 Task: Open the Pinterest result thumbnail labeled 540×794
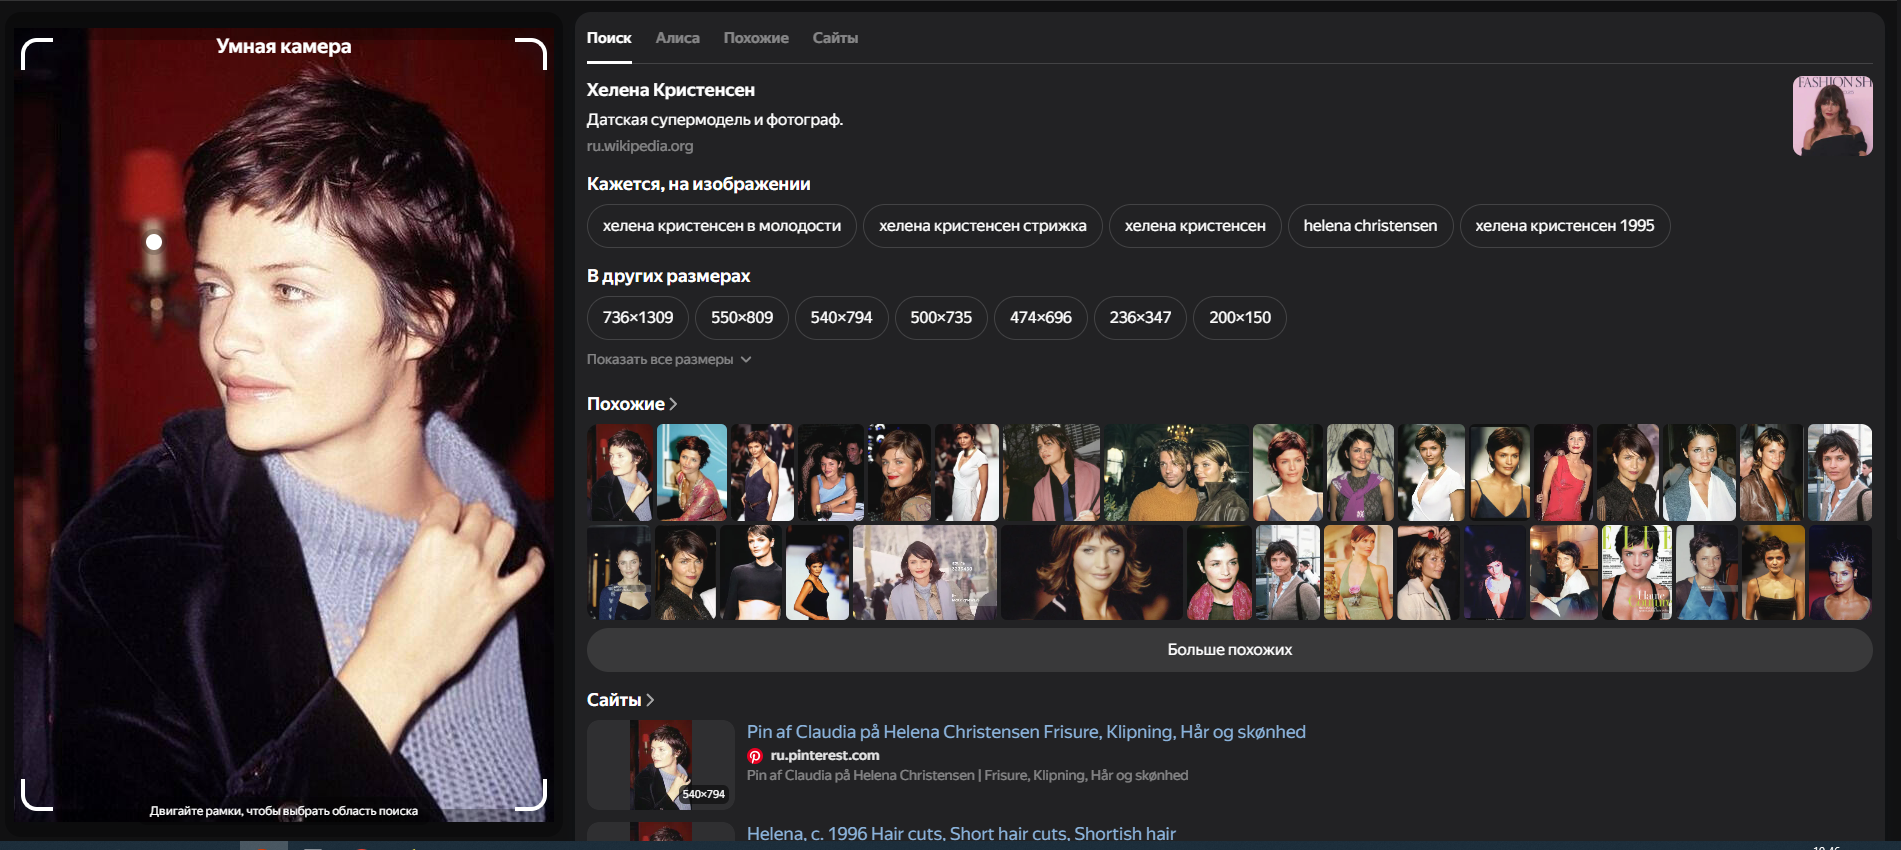click(x=661, y=765)
